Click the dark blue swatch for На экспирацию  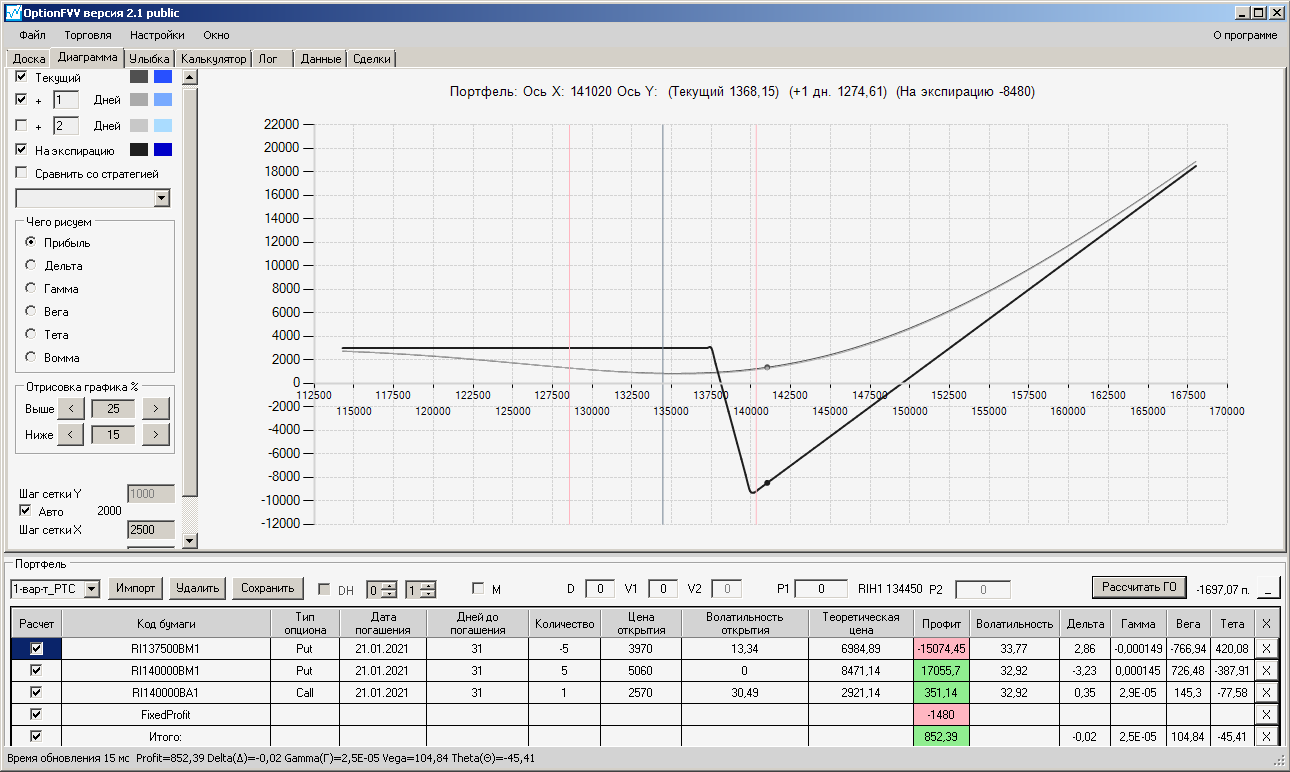(163, 150)
